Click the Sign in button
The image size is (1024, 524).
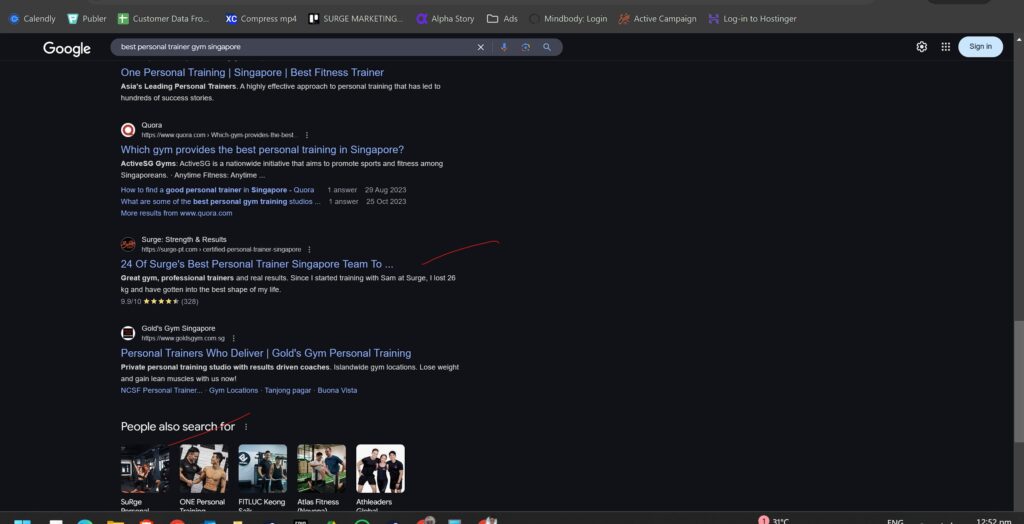980,47
